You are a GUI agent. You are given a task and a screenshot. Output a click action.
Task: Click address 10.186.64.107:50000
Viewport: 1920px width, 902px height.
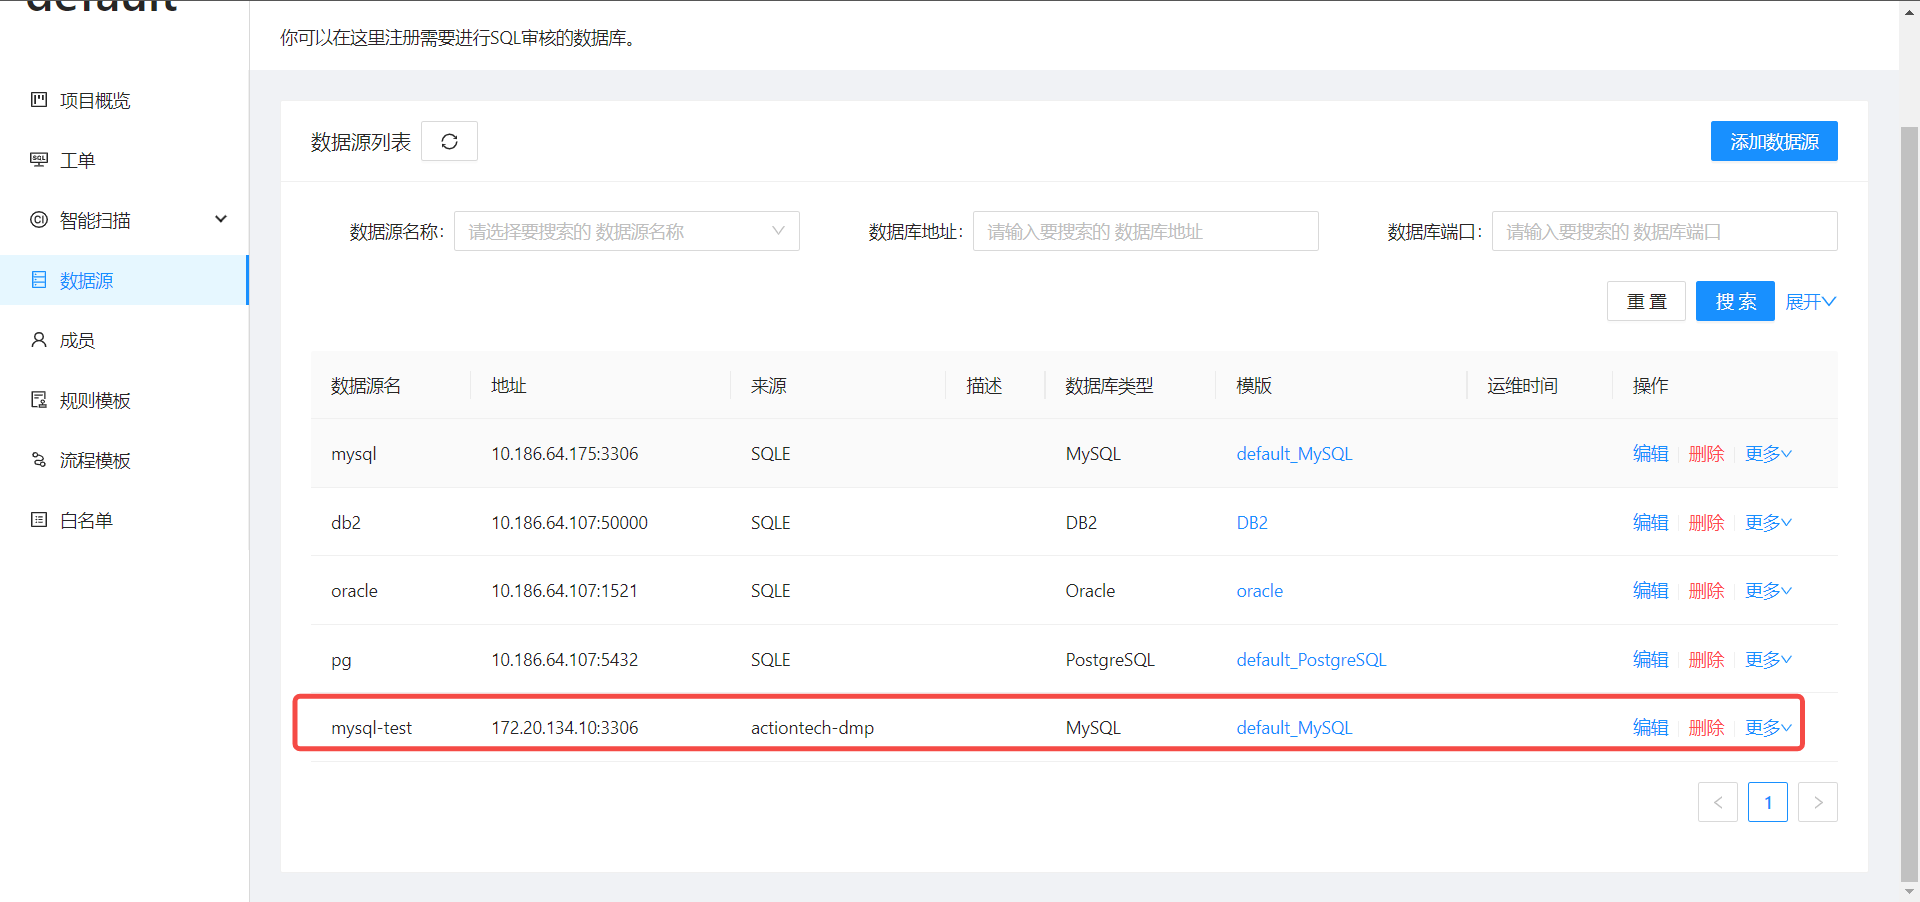tap(569, 522)
